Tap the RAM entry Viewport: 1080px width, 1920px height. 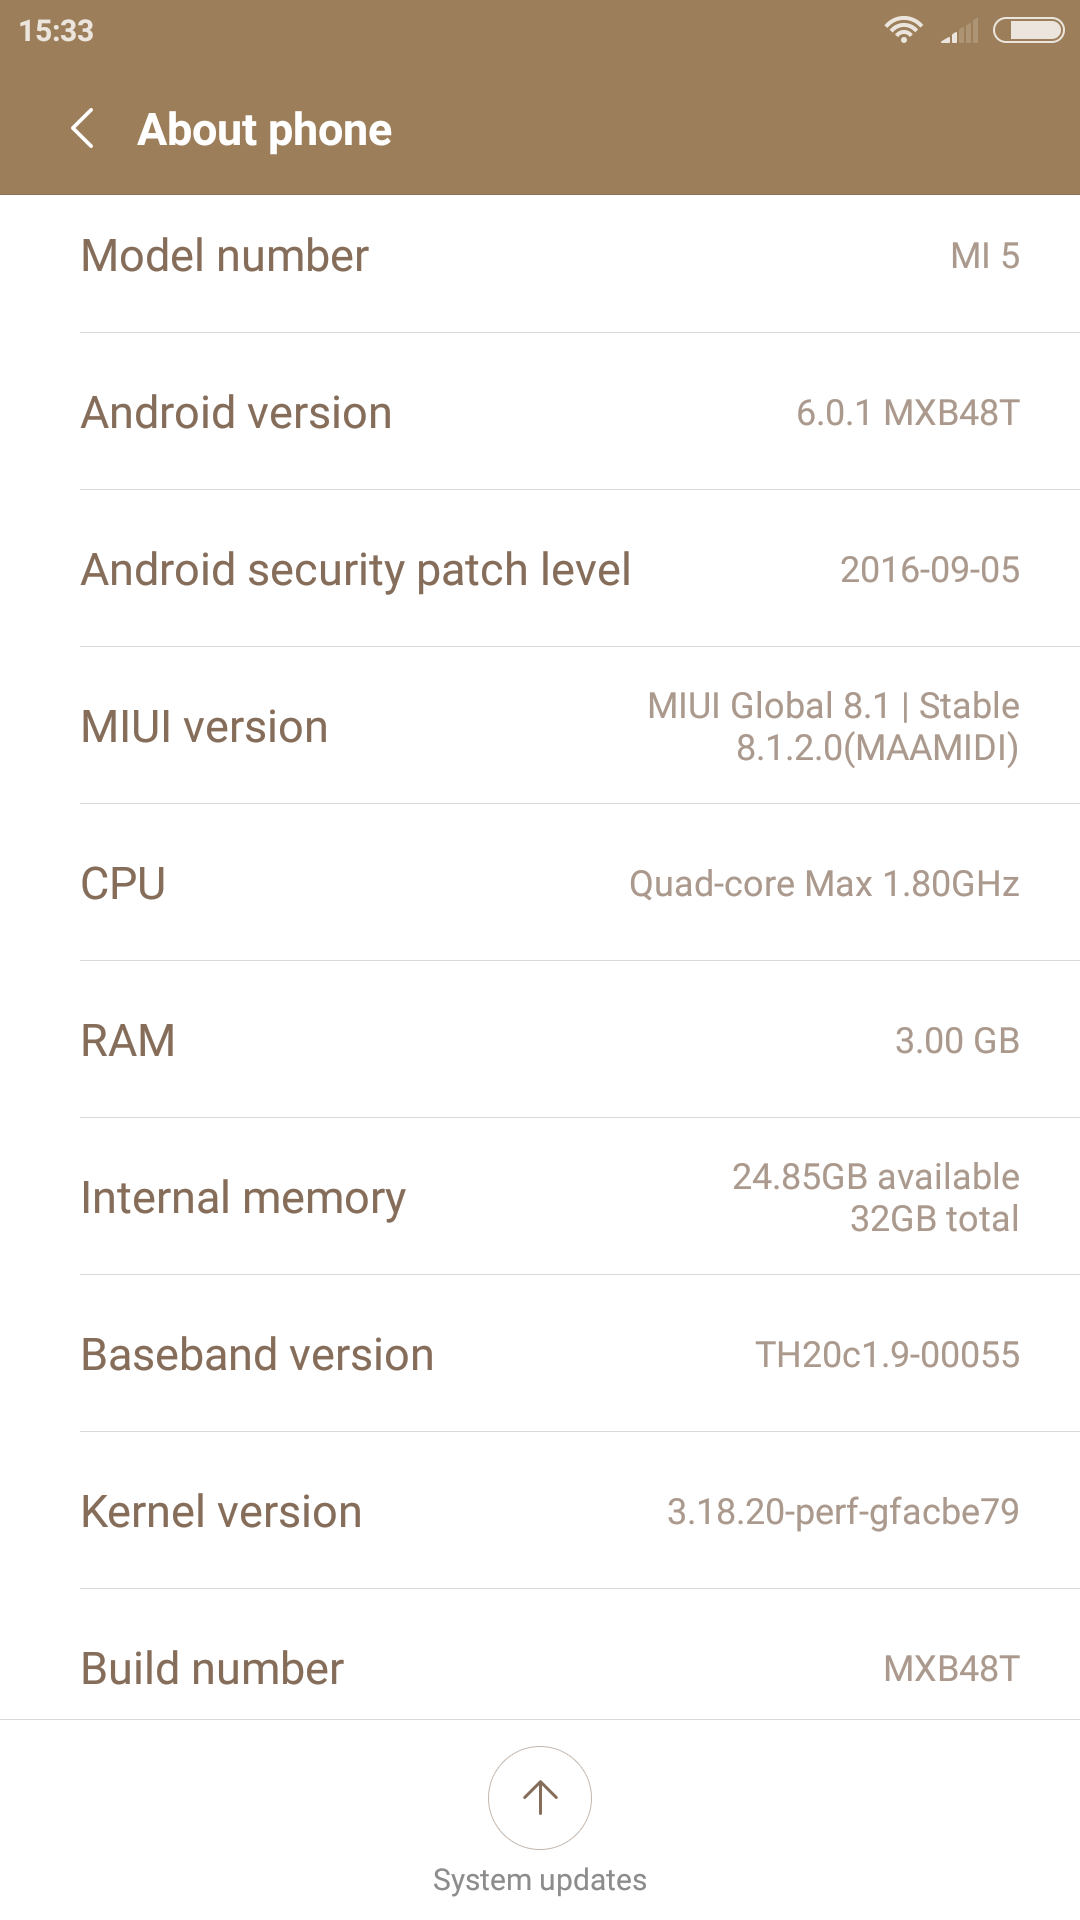(x=540, y=1041)
